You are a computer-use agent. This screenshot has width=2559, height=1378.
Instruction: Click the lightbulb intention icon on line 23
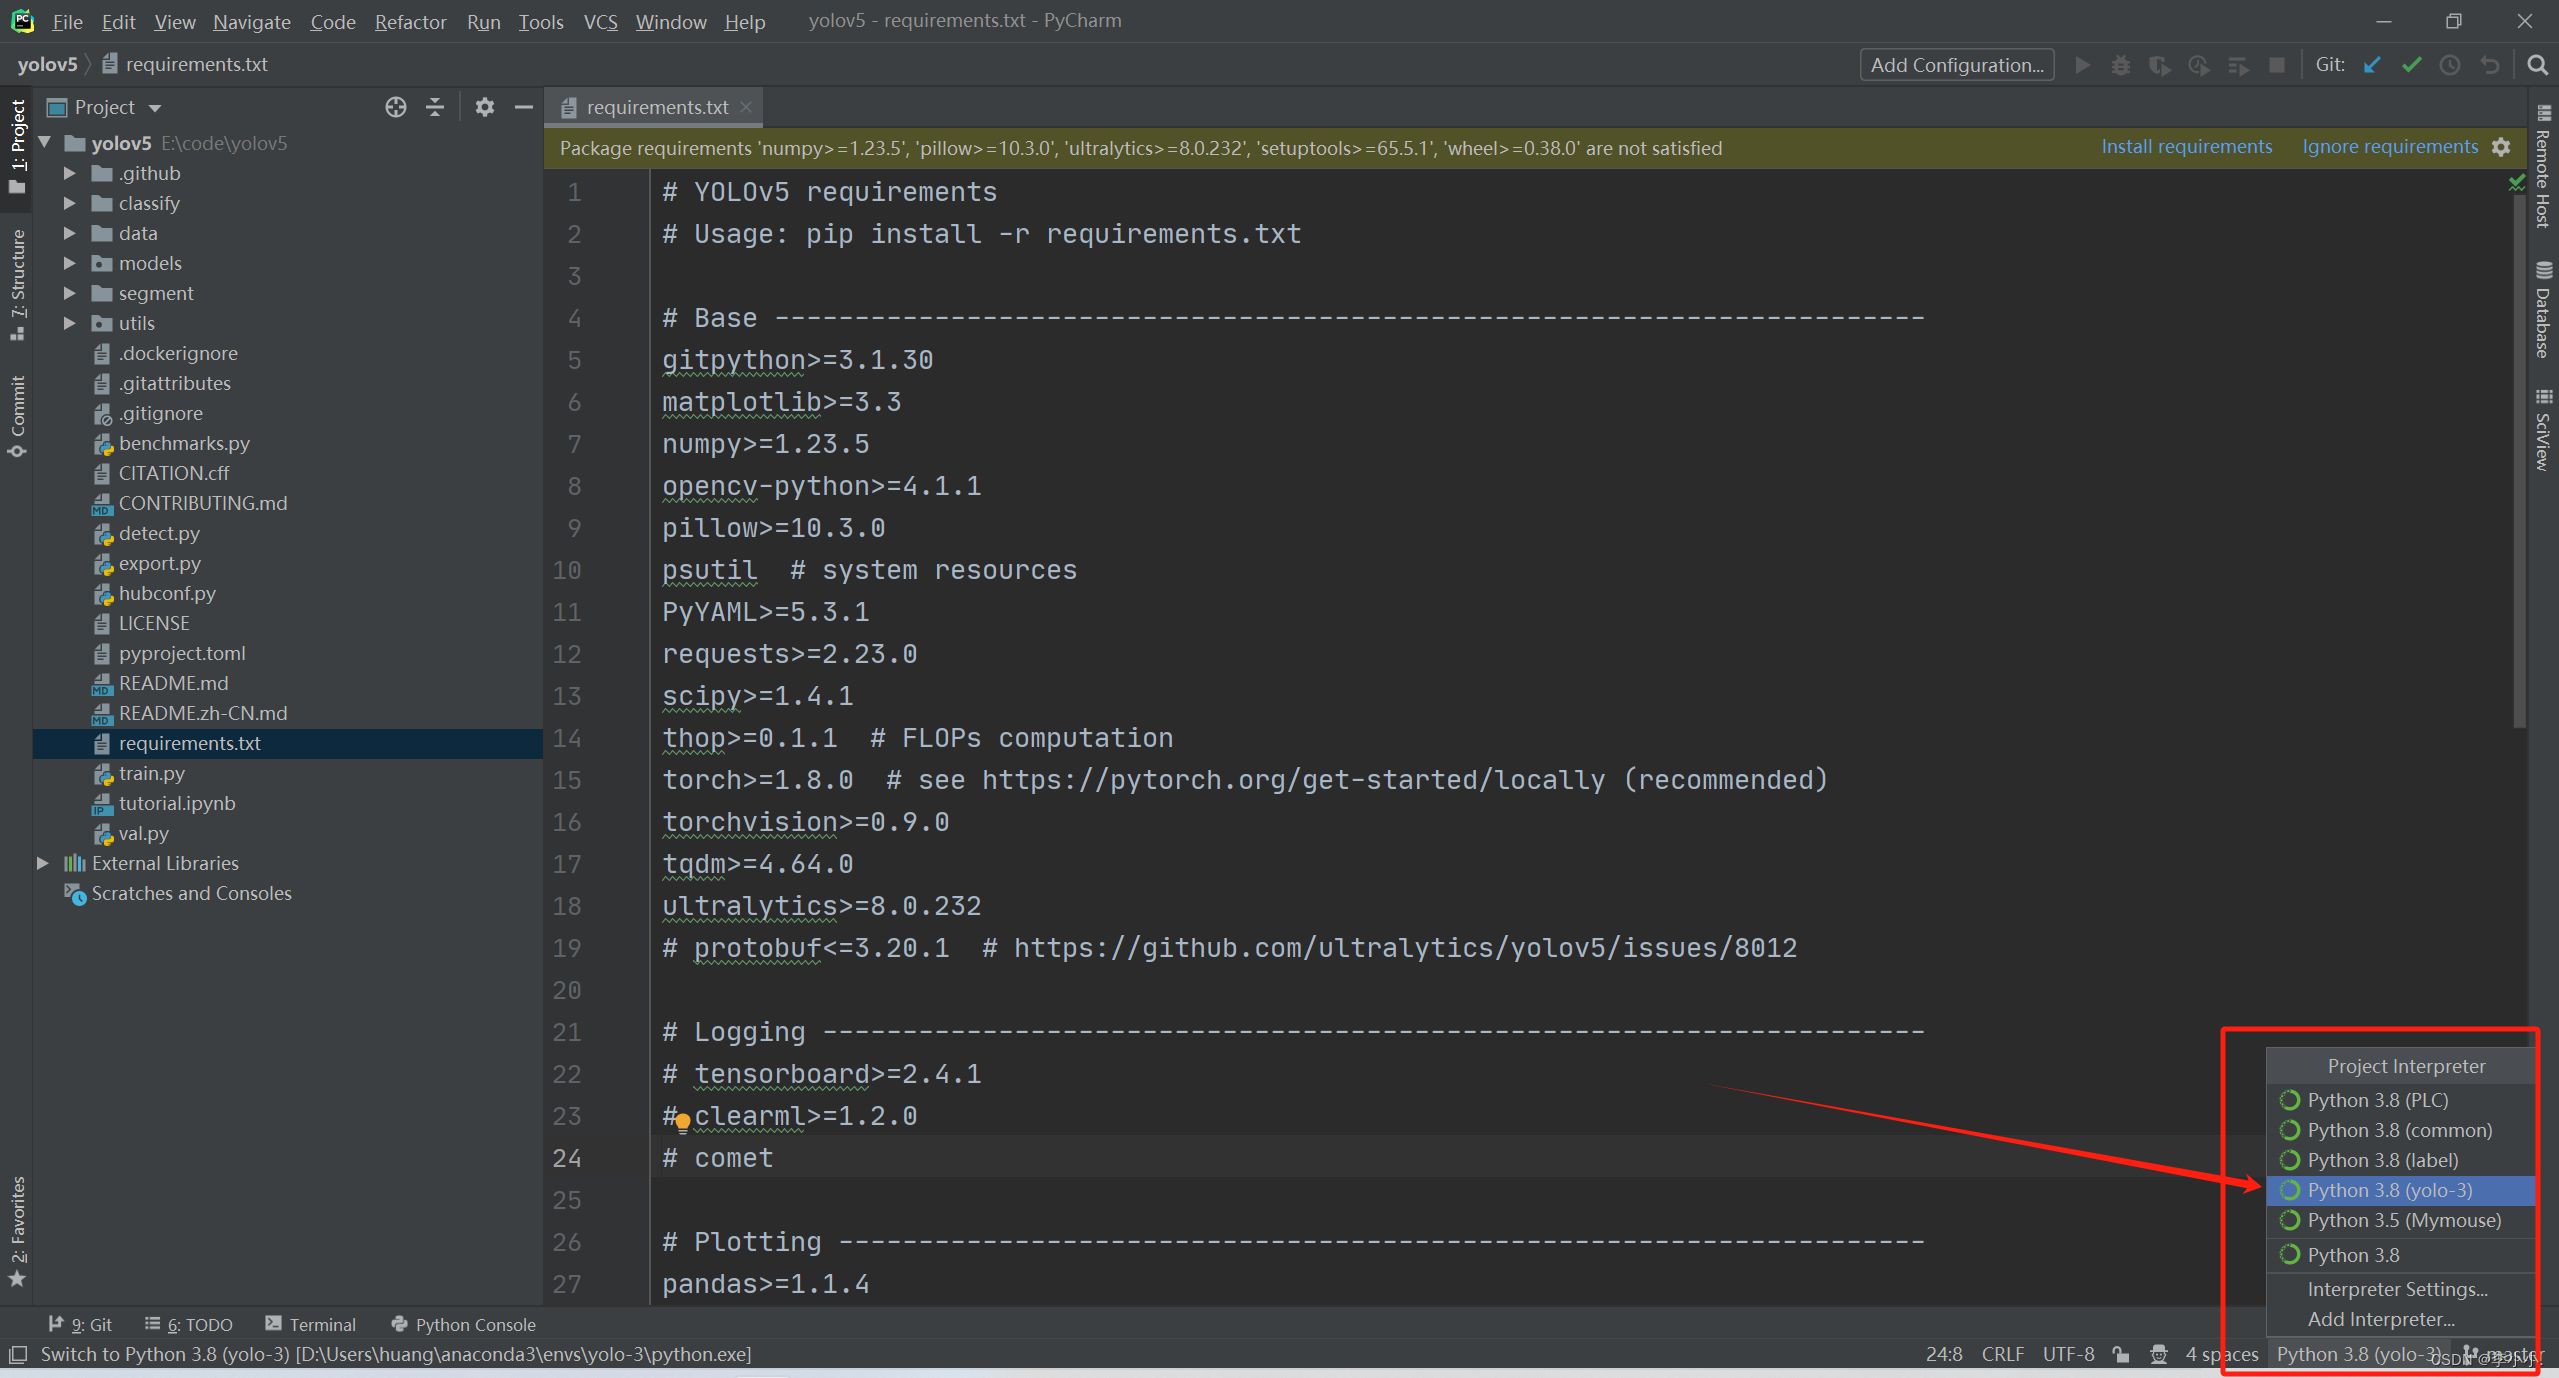(682, 1122)
